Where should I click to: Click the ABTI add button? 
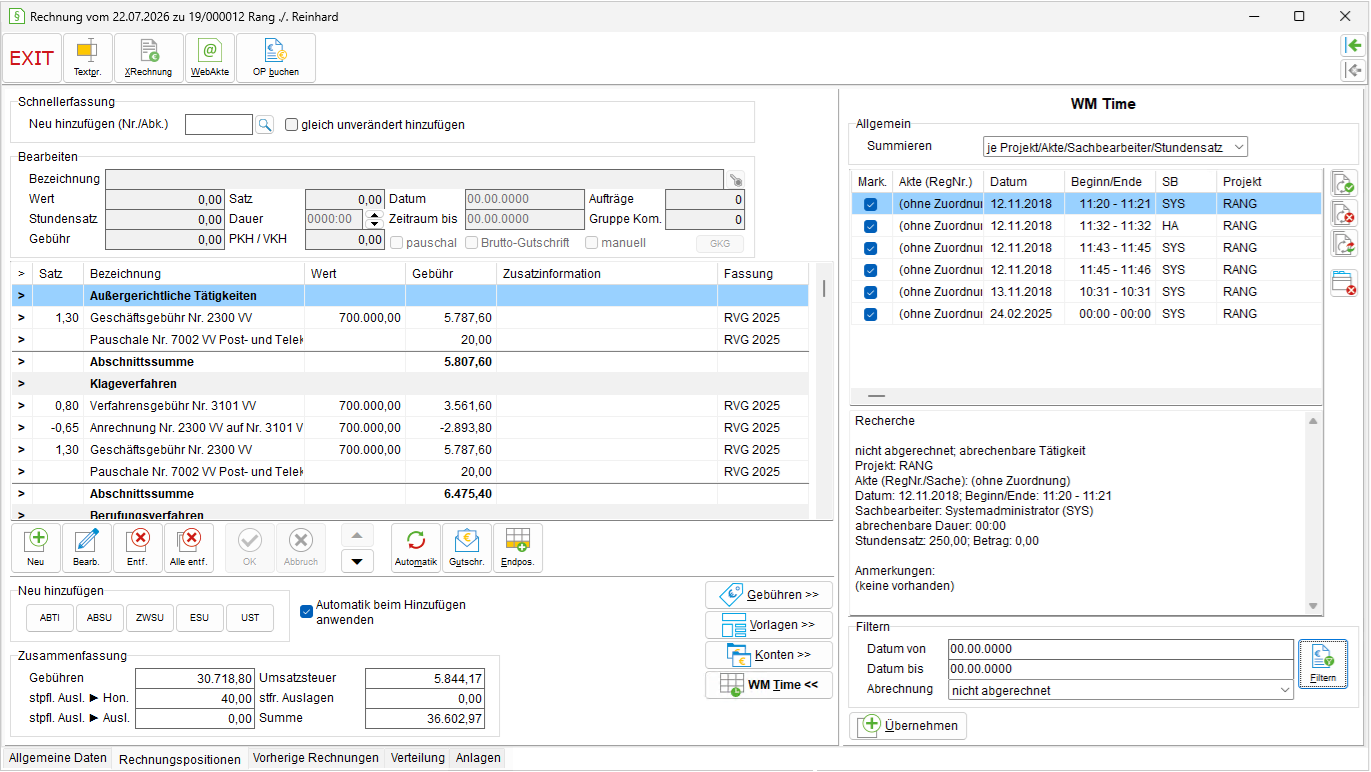tap(50, 618)
